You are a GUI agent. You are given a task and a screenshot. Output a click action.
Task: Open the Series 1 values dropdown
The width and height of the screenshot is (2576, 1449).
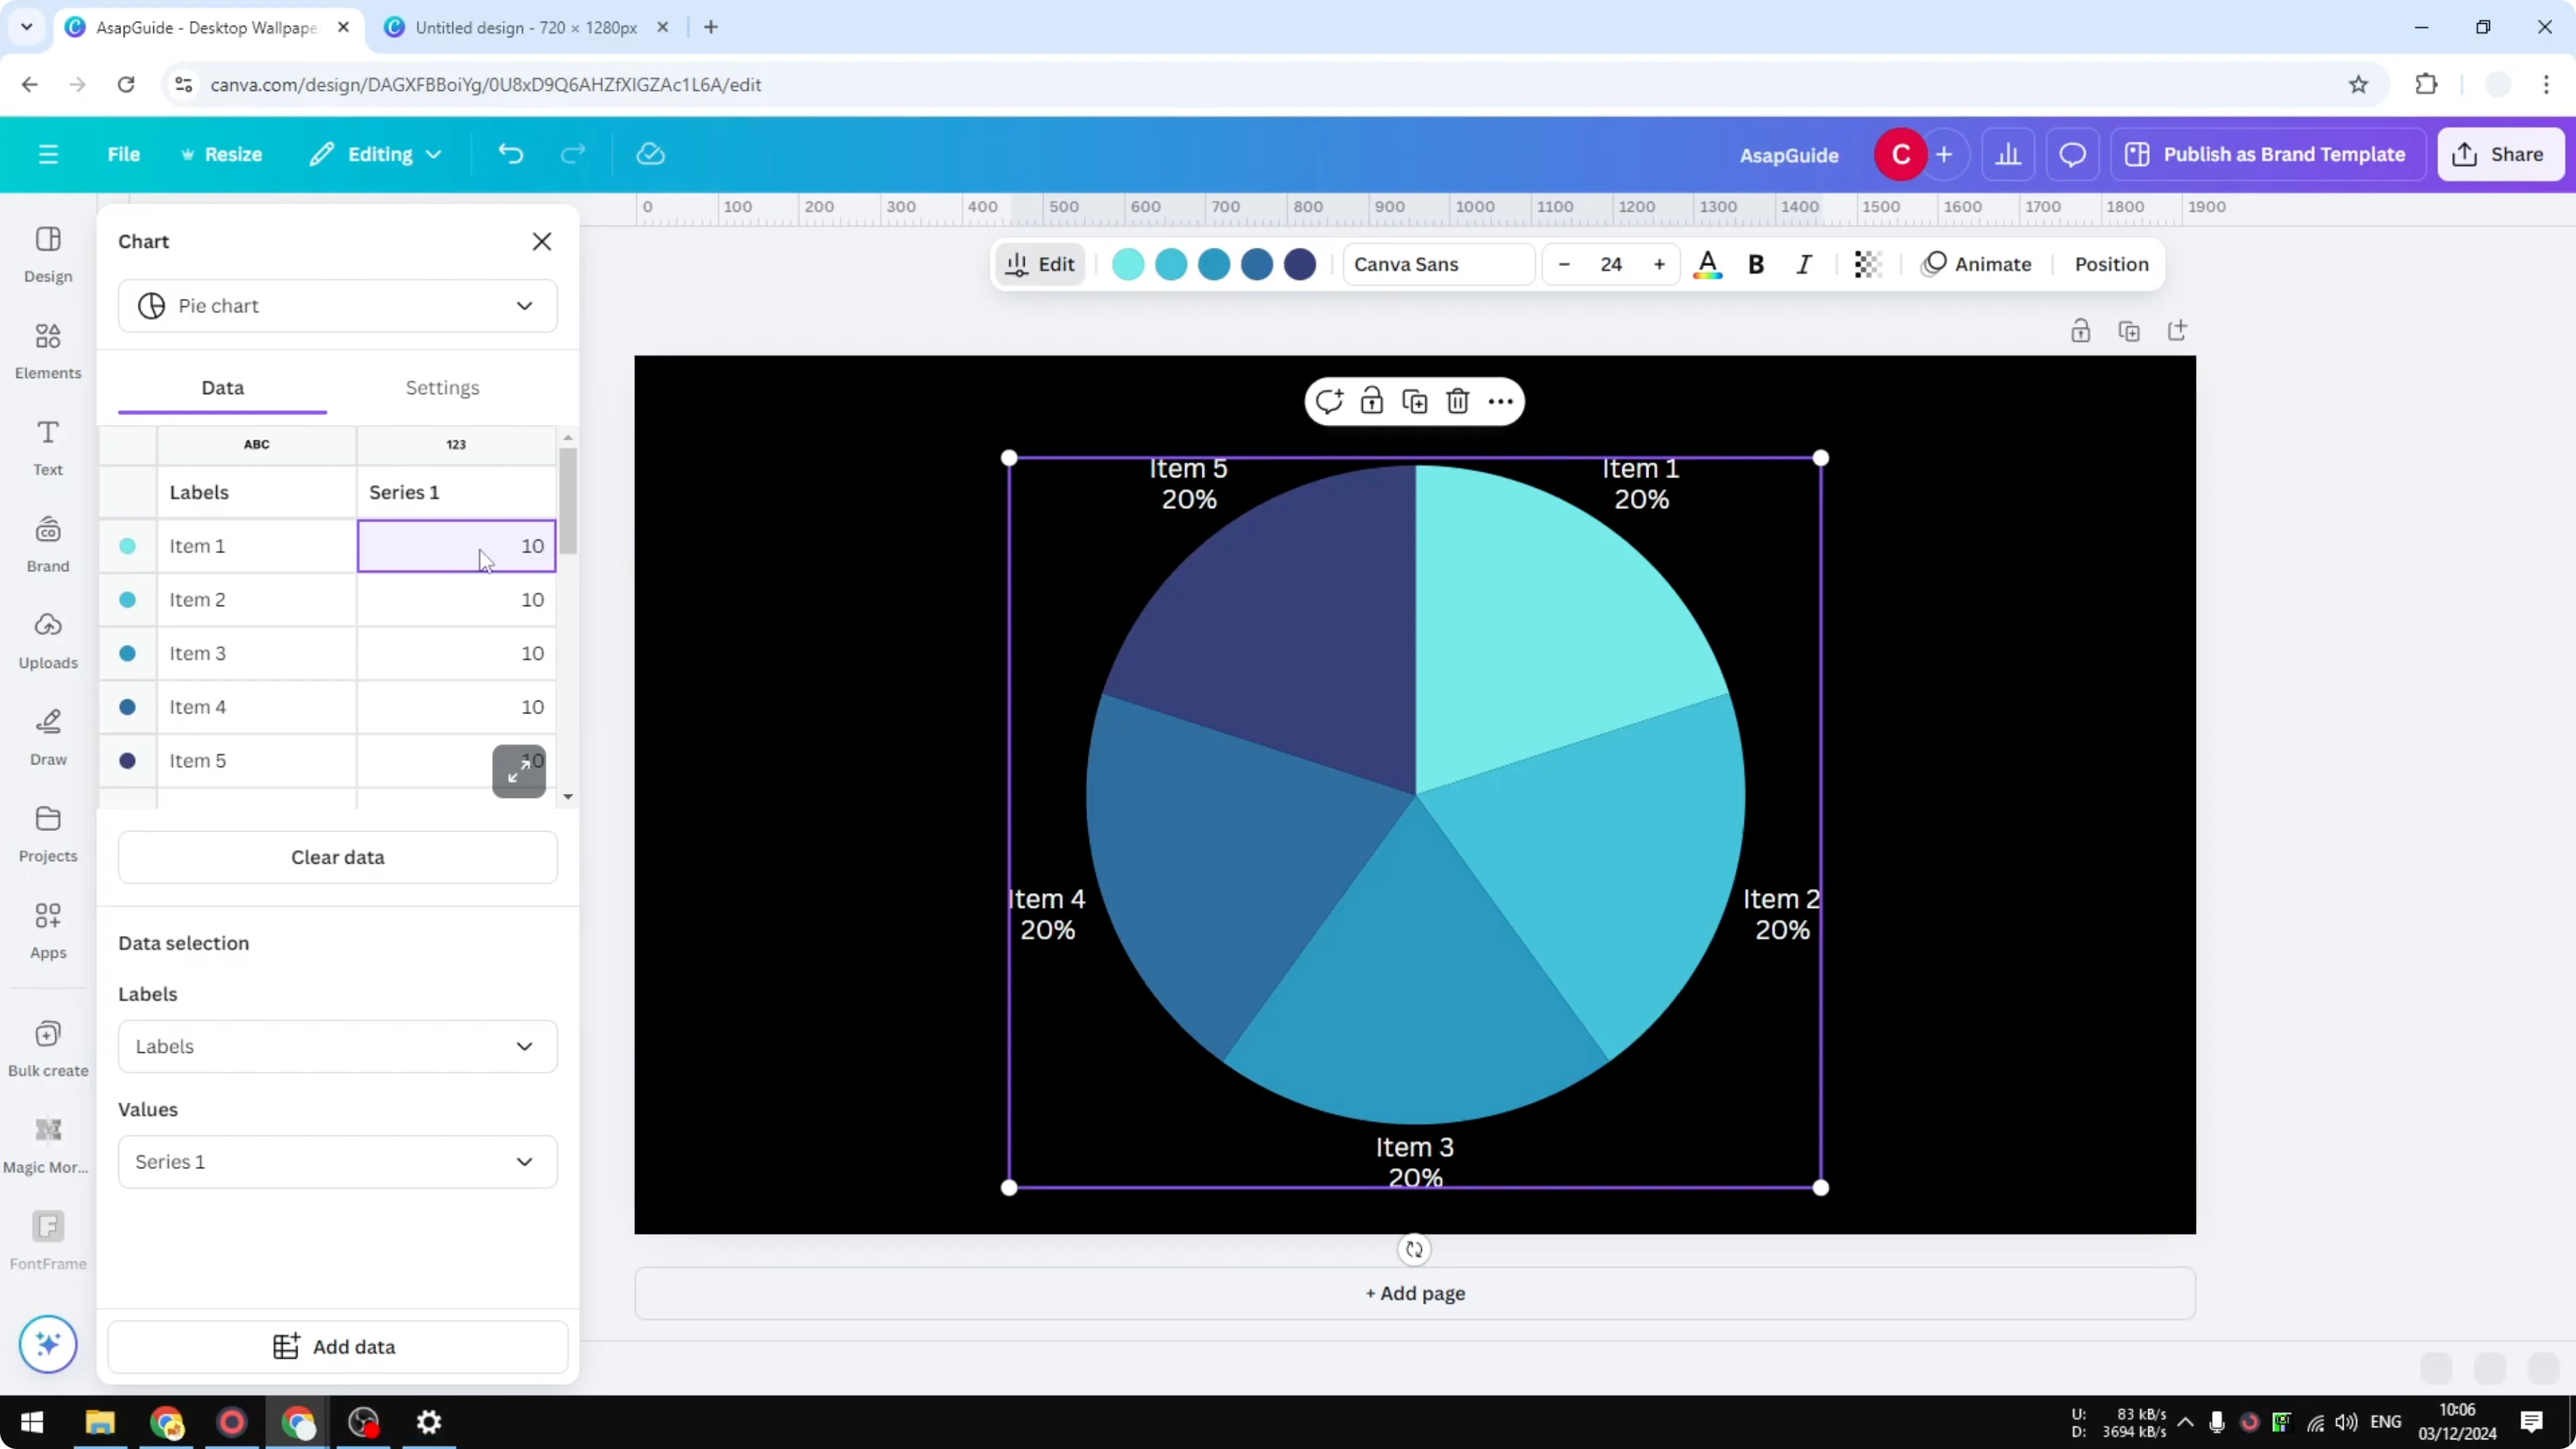[x=337, y=1161]
